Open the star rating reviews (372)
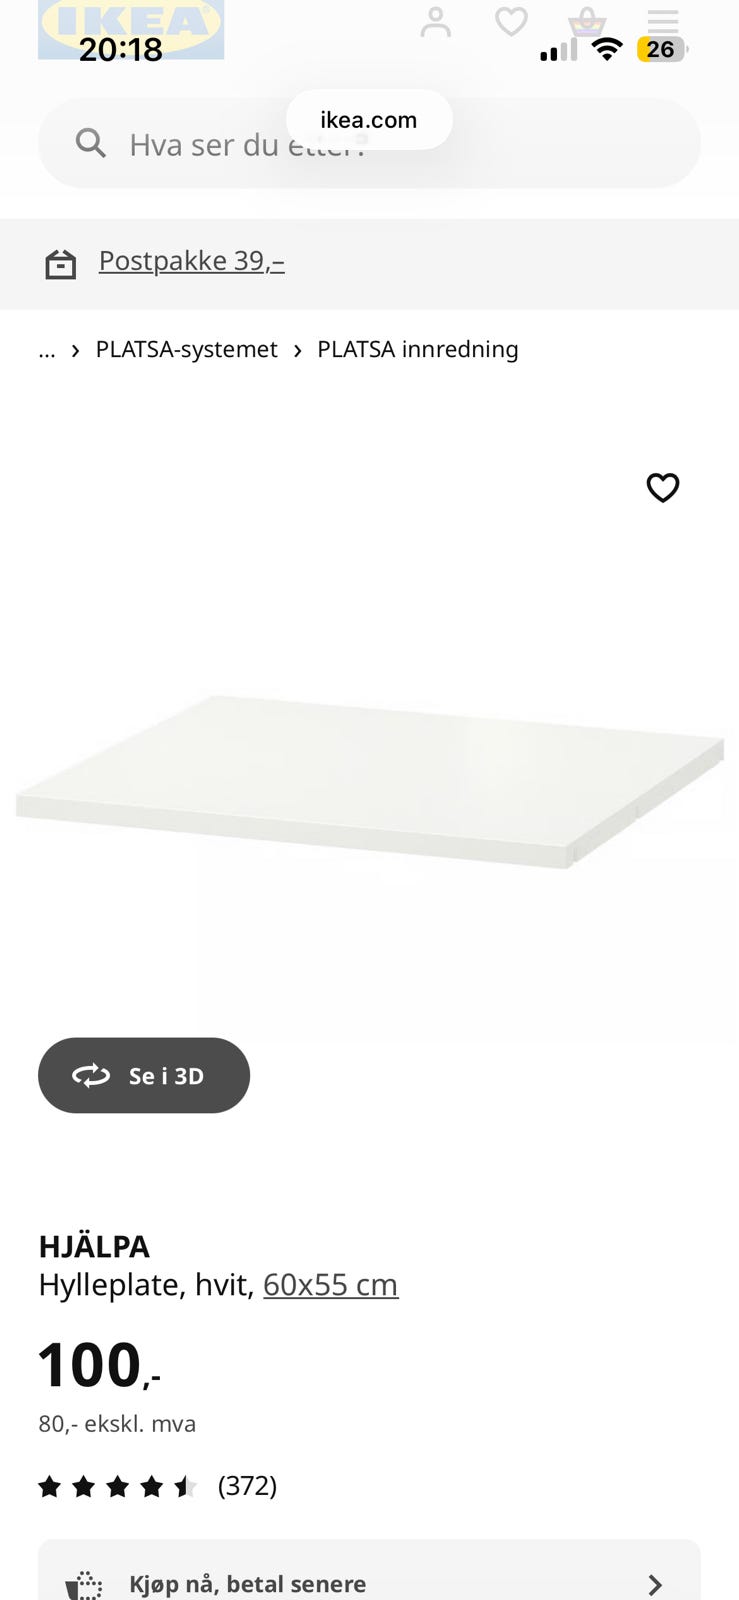739x1600 pixels. pyautogui.click(x=158, y=1486)
